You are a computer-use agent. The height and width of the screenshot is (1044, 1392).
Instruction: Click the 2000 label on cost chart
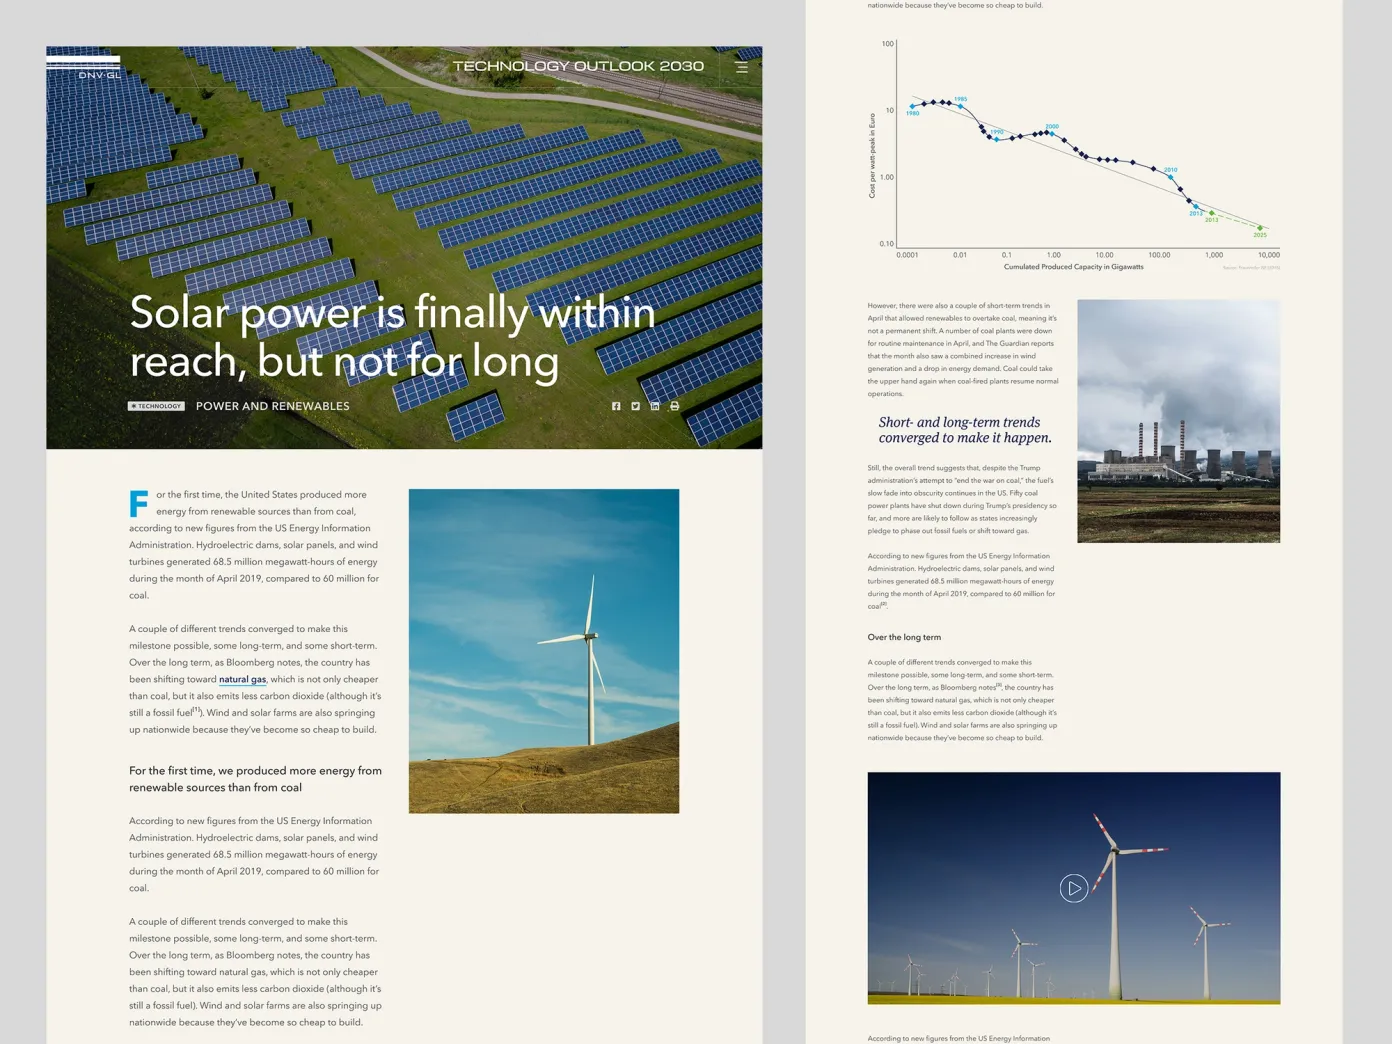(1052, 127)
